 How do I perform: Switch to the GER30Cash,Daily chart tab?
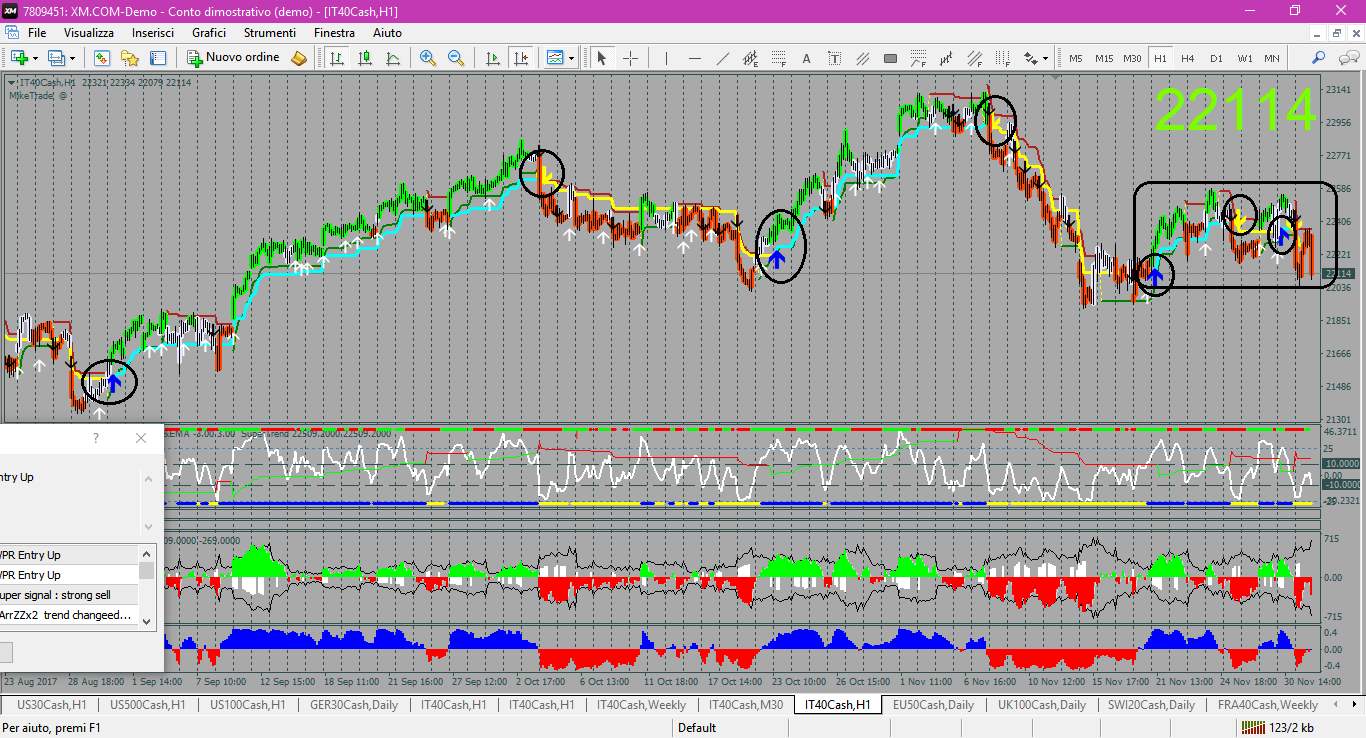coord(353,705)
